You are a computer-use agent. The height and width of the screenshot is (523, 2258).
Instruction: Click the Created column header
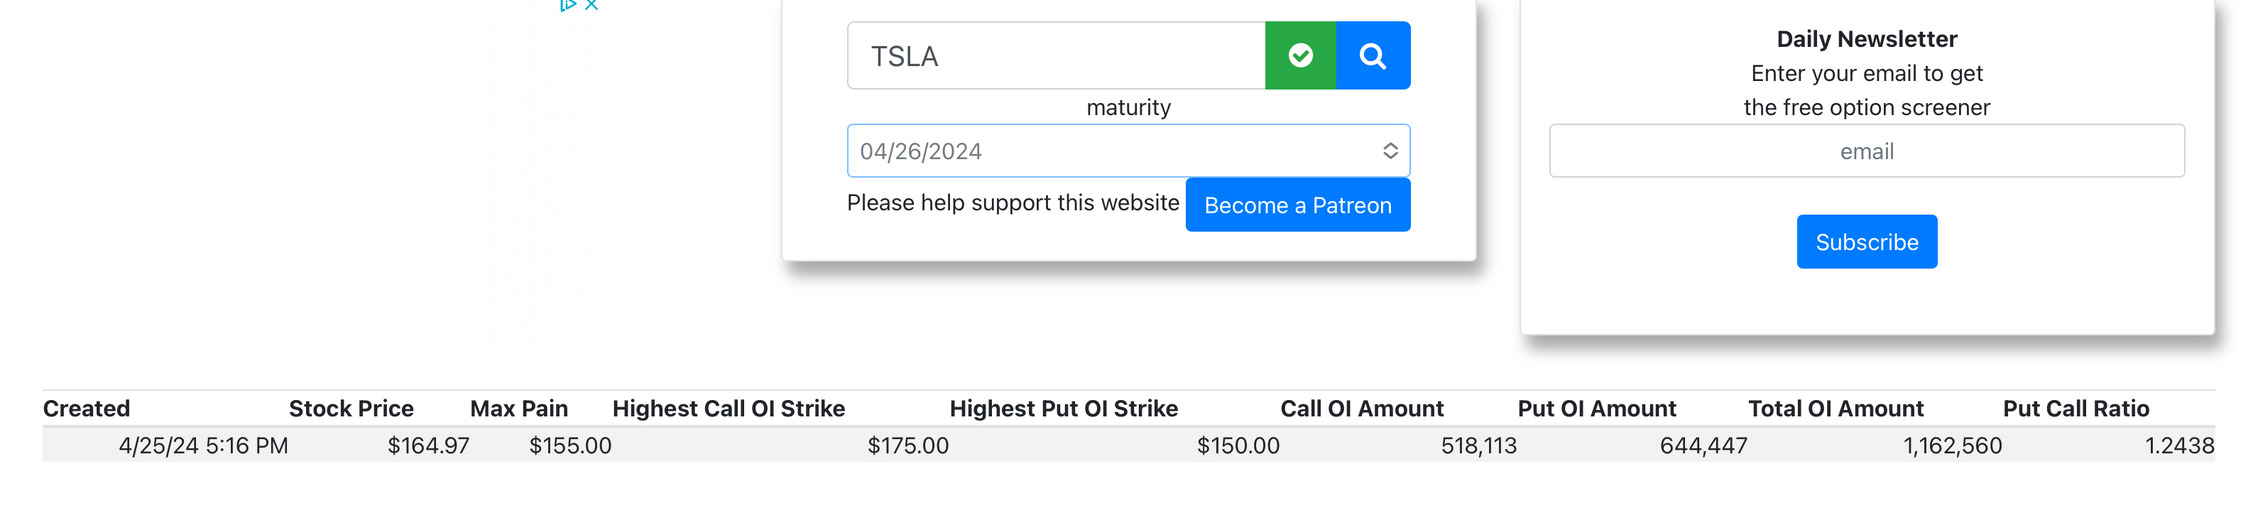(x=87, y=408)
